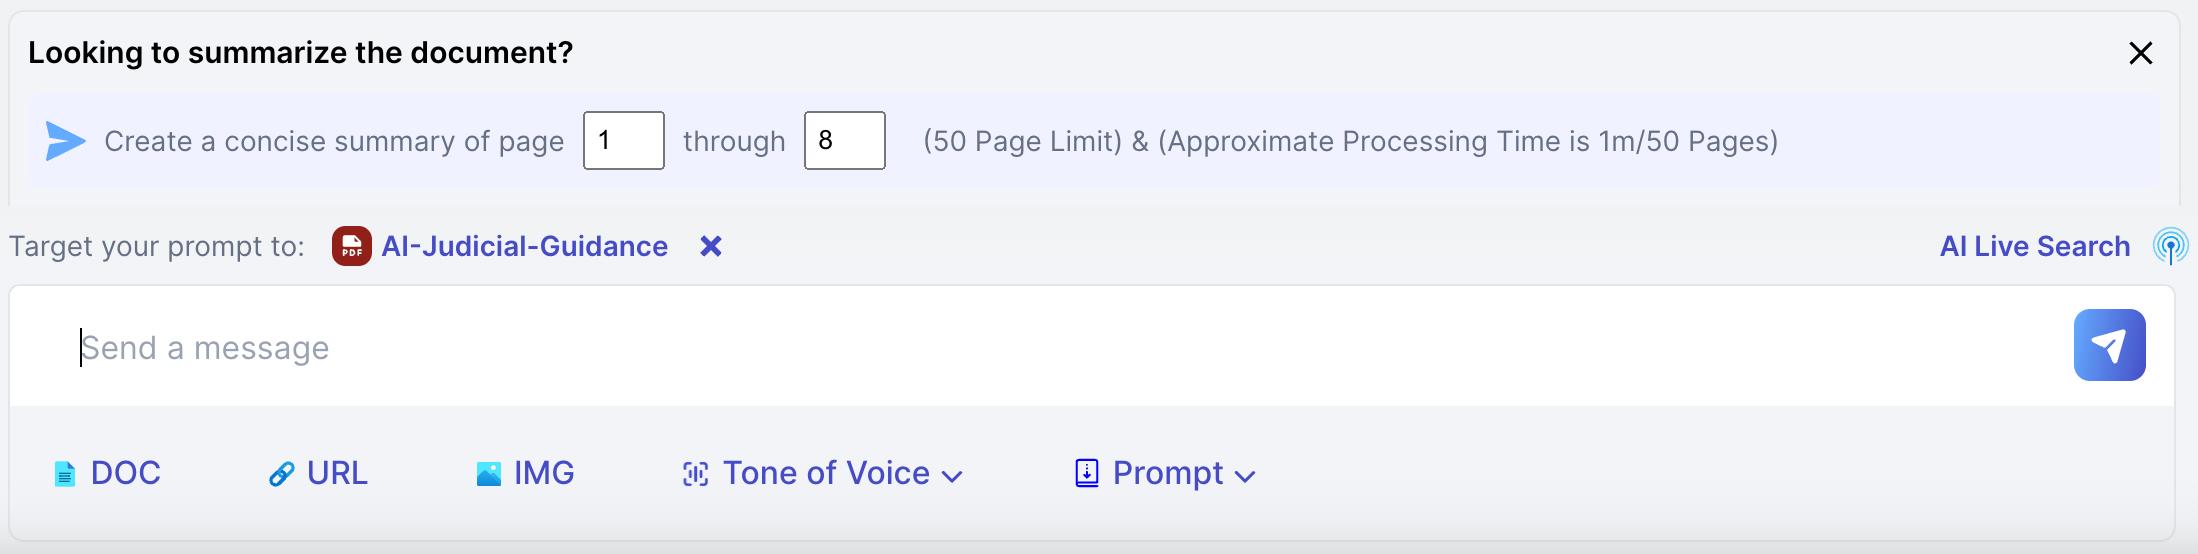Select the end page number field
Screen dimensions: 2198x554
(845, 140)
